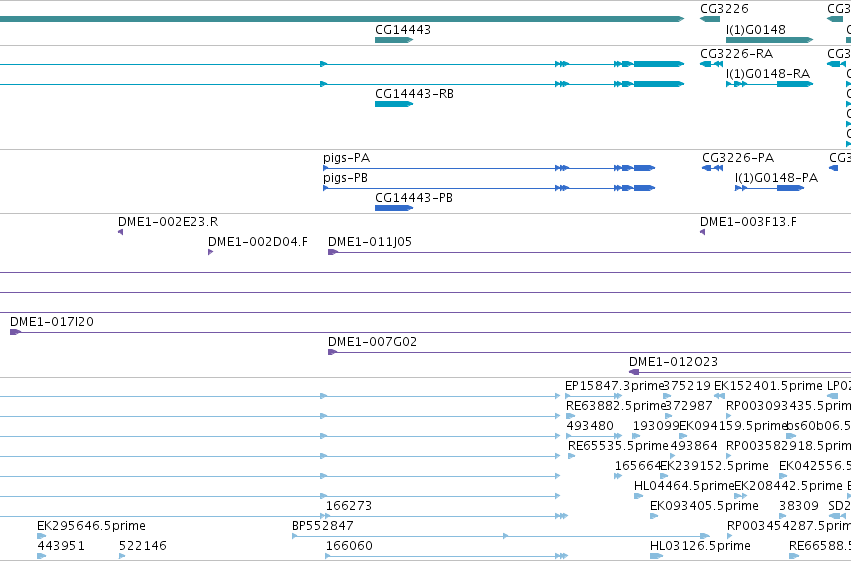Click the DME1-002D04.F clone marker

pyautogui.click(x=211, y=252)
